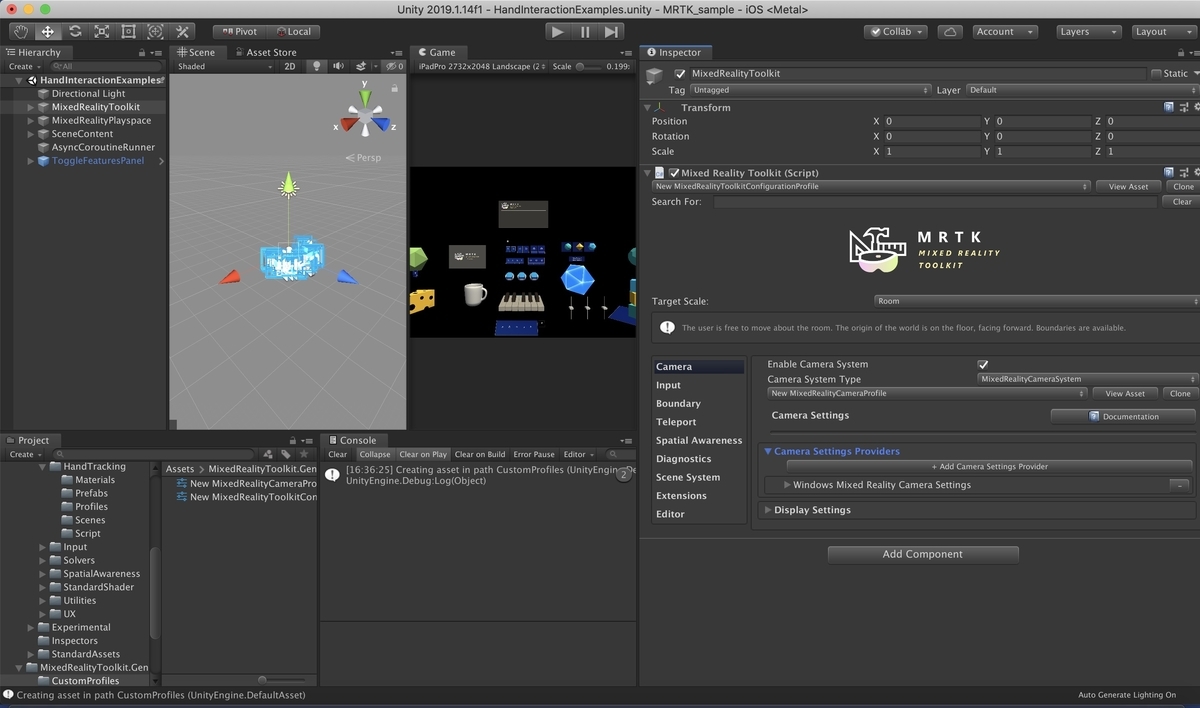Open Mixed Reality Toolkit script help icon
Screen dimensions: 1200x708
pyautogui.click(x=1169, y=173)
